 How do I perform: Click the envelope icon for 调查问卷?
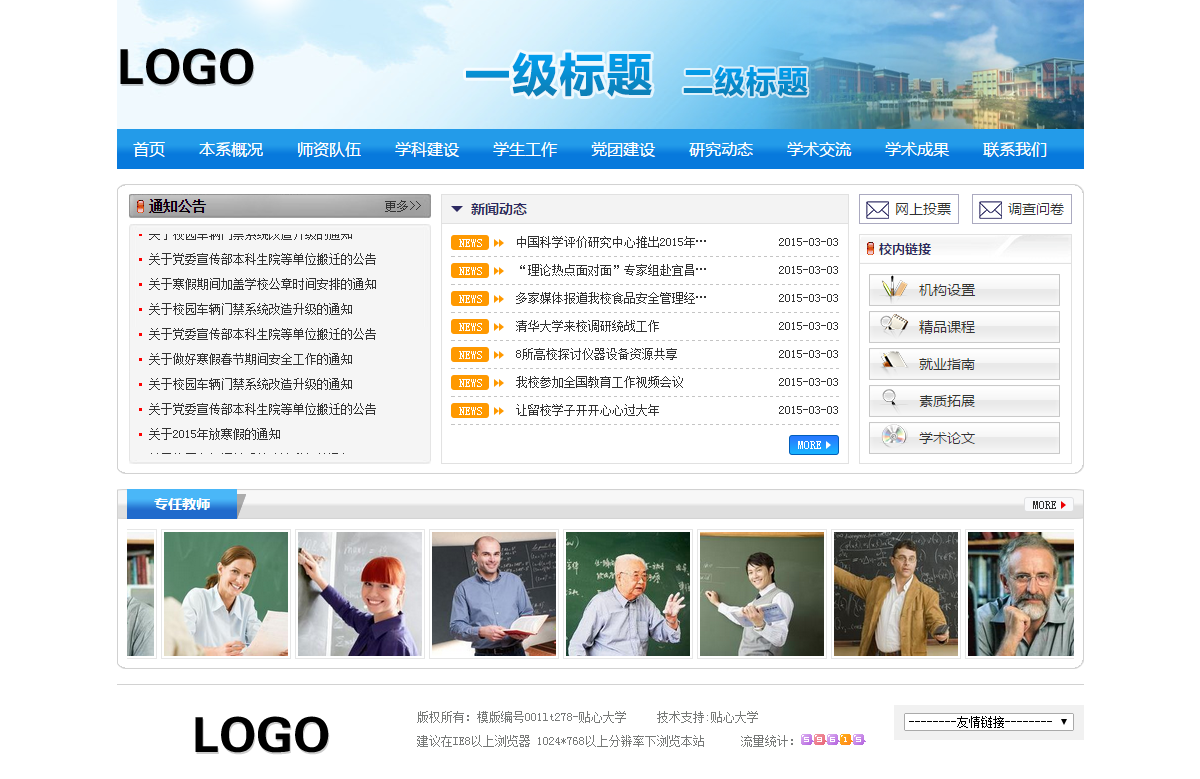[x=990, y=210]
